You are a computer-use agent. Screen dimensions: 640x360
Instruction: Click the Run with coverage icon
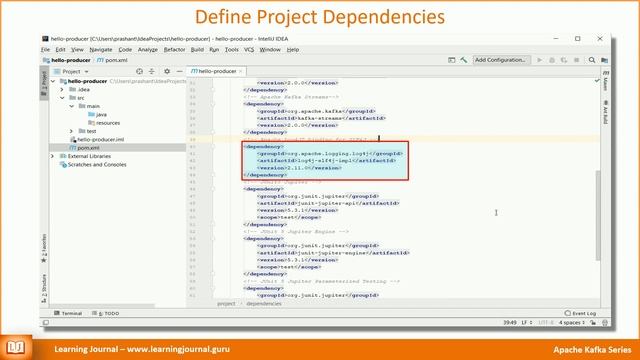click(x=564, y=60)
